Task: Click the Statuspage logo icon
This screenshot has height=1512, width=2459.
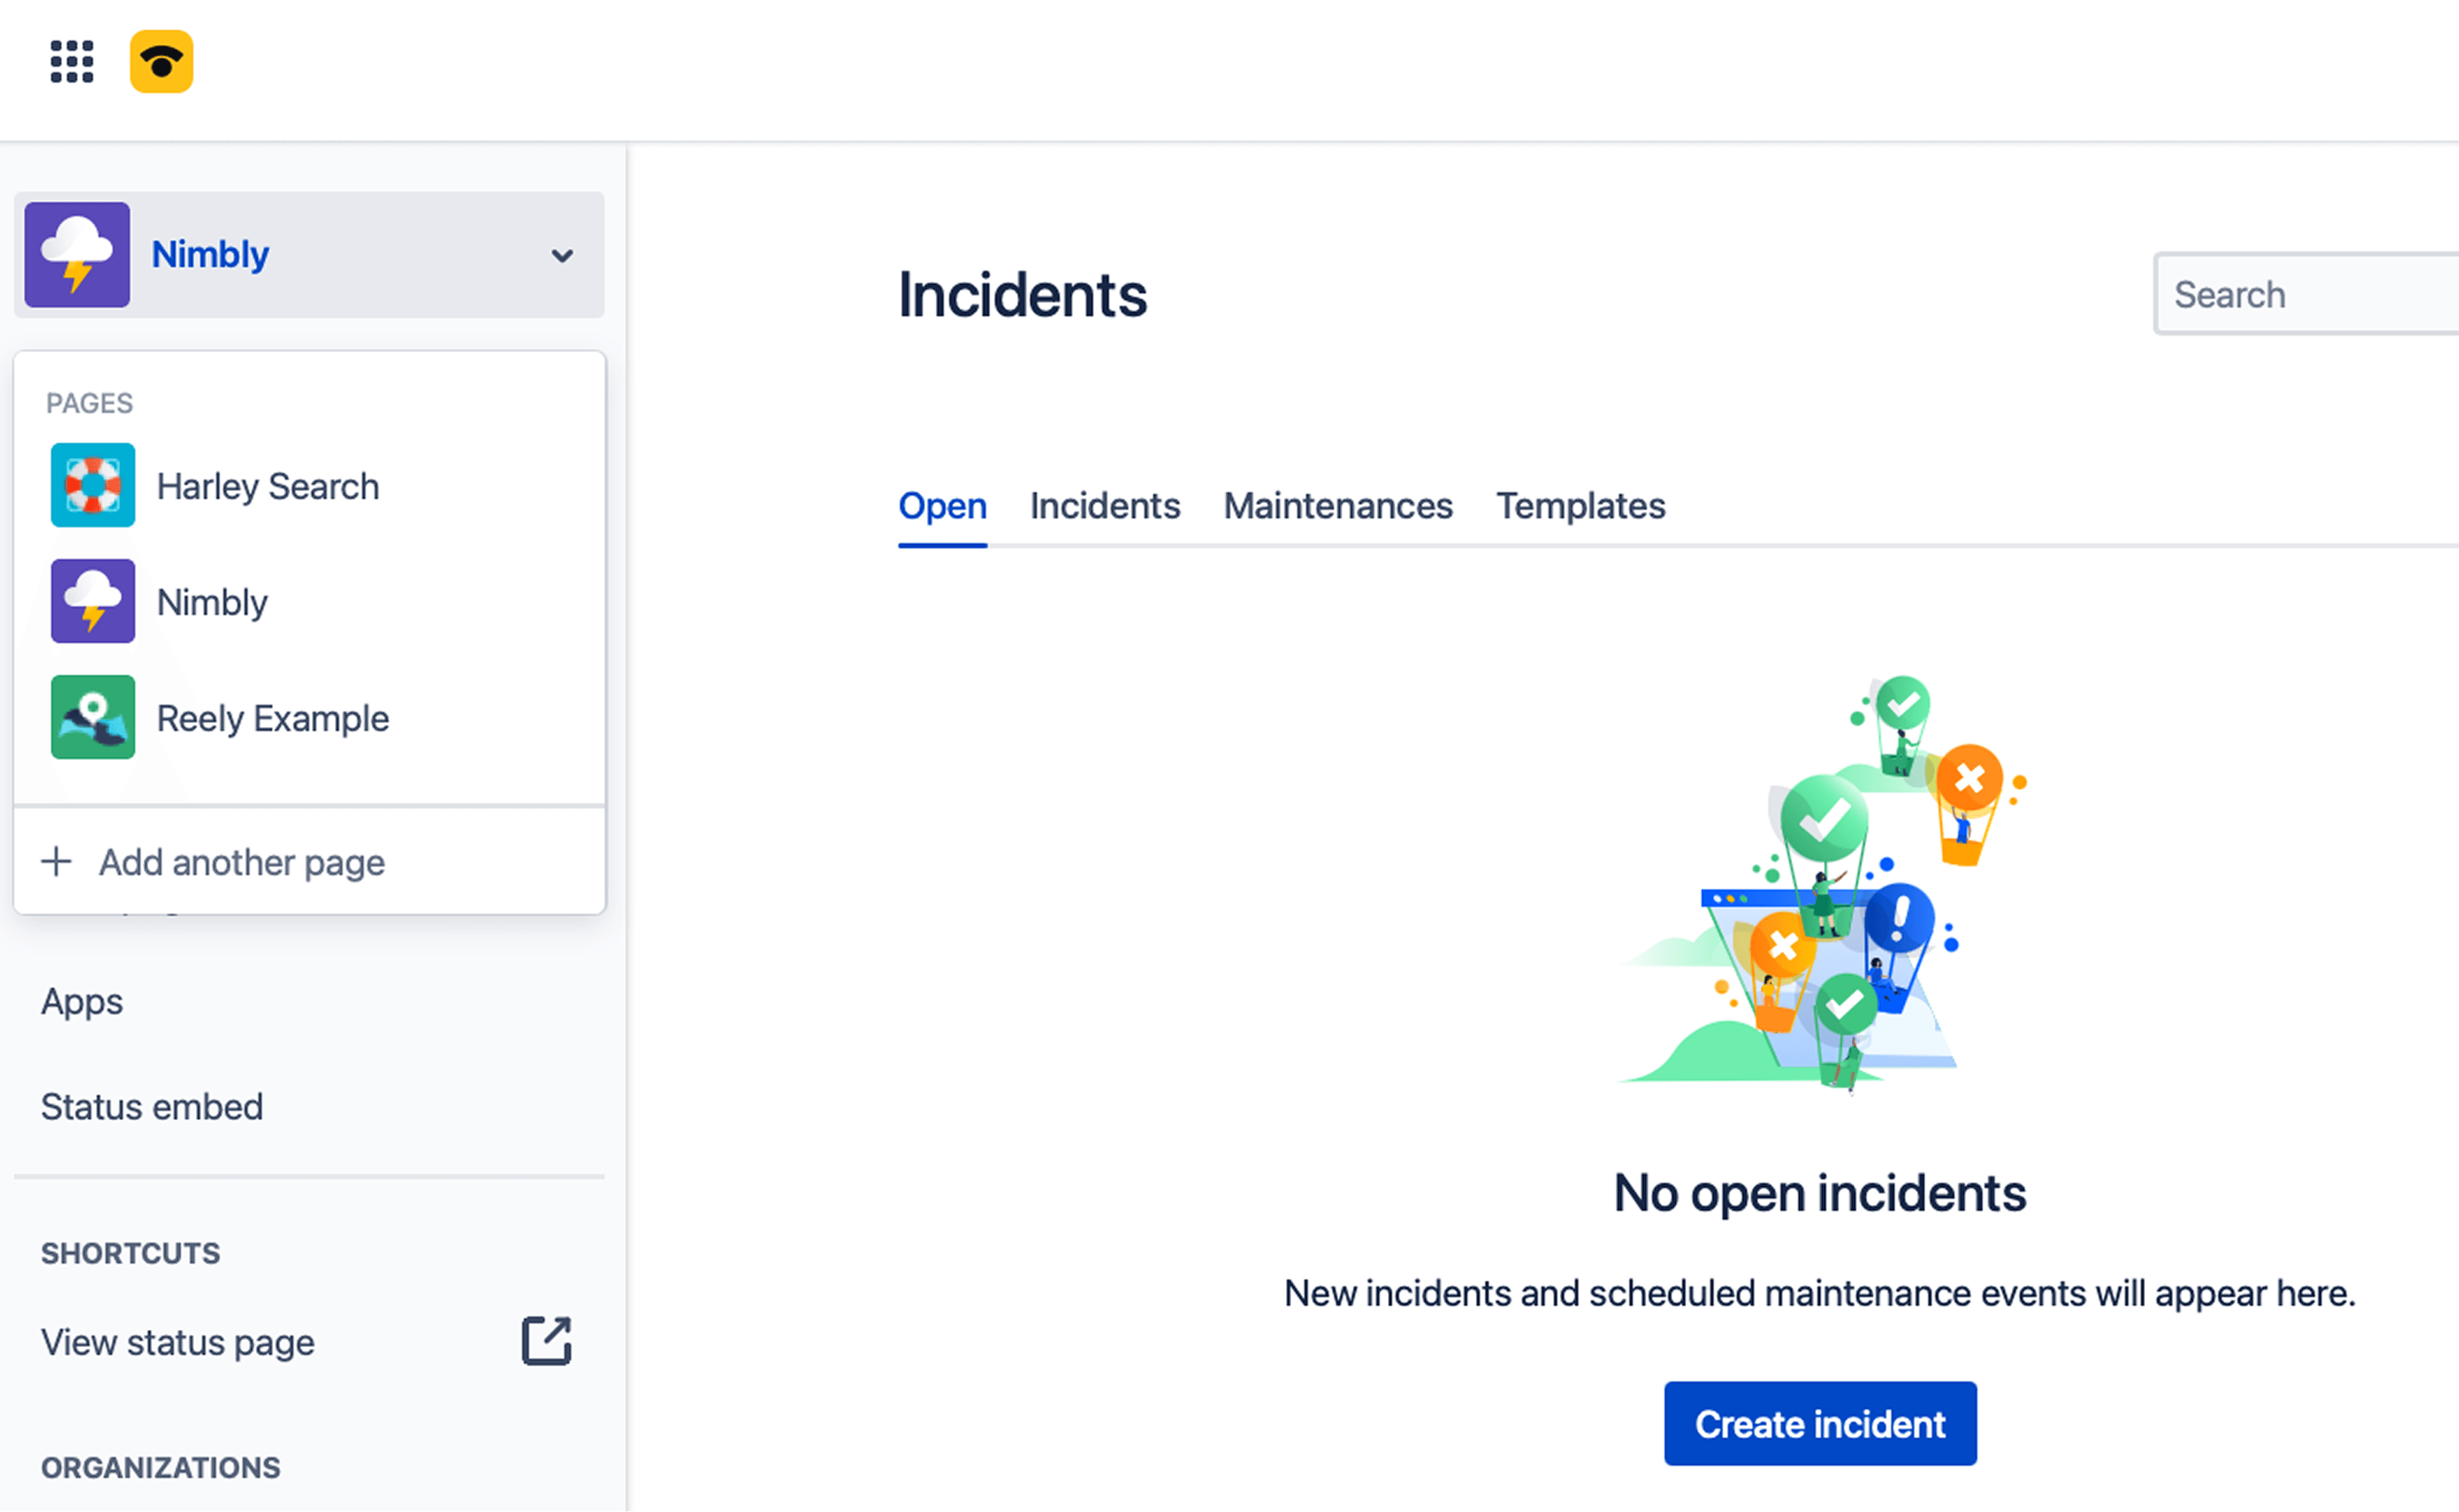Action: tap(162, 62)
